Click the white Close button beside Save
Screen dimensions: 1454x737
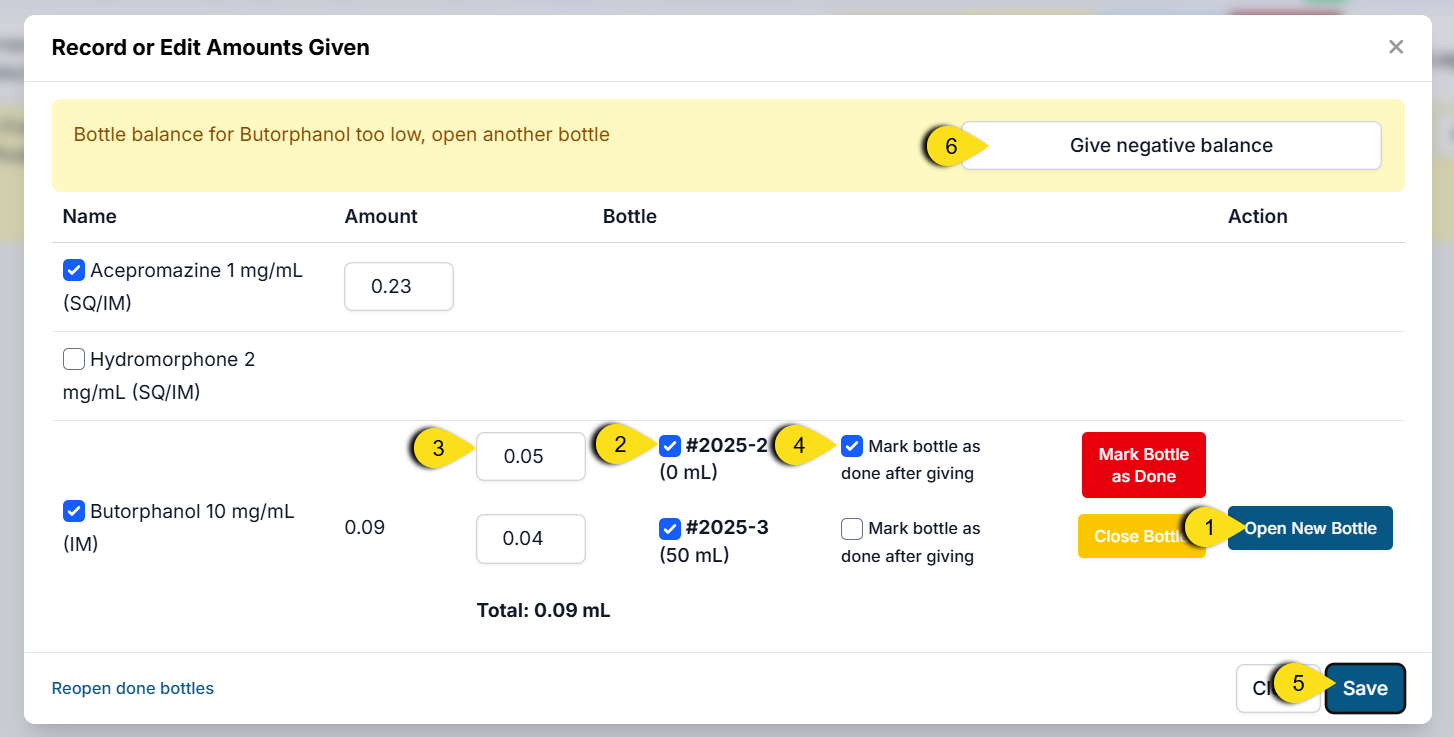click(x=1256, y=688)
